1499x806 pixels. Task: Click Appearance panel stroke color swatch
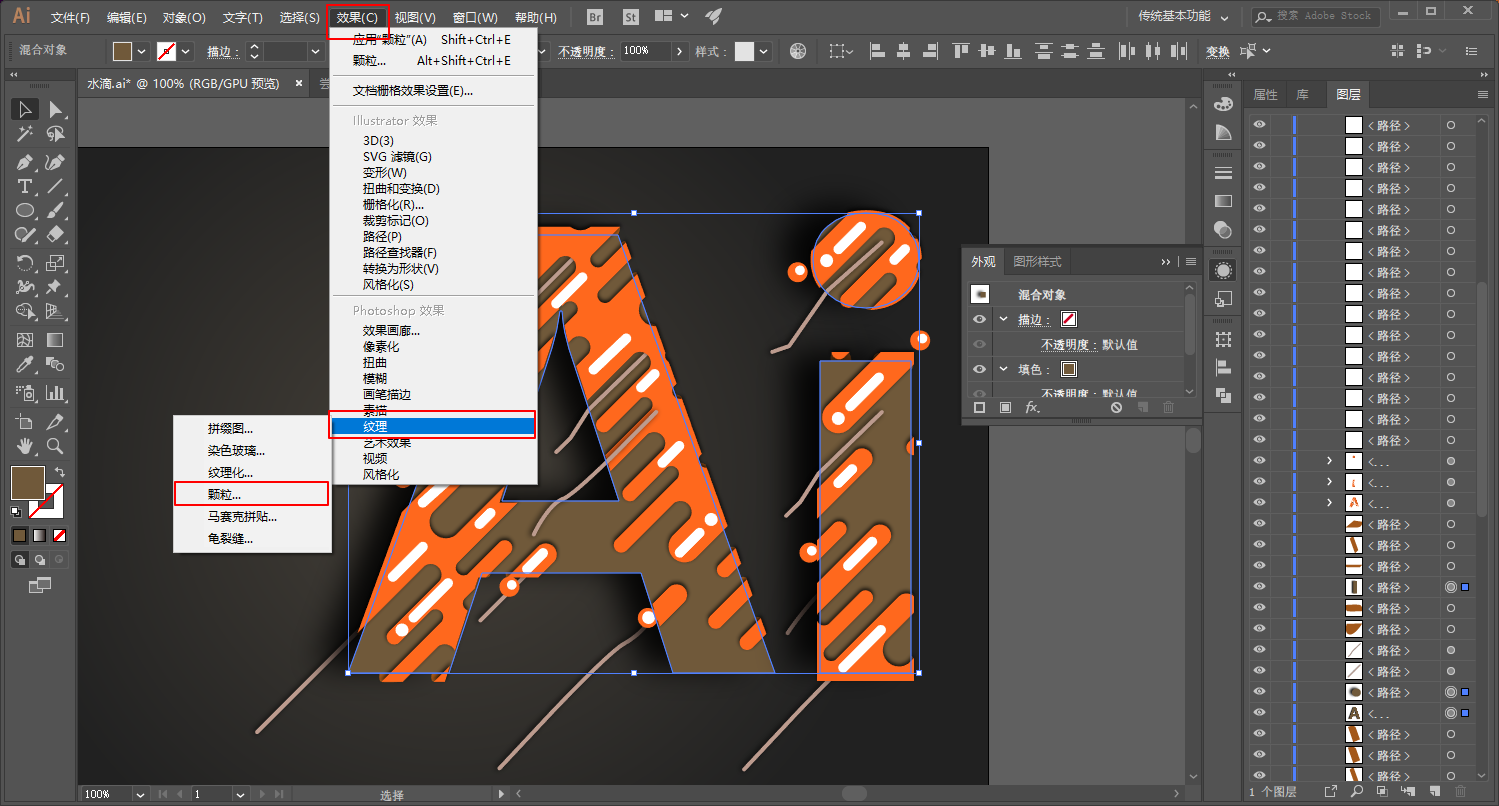pyautogui.click(x=1069, y=320)
